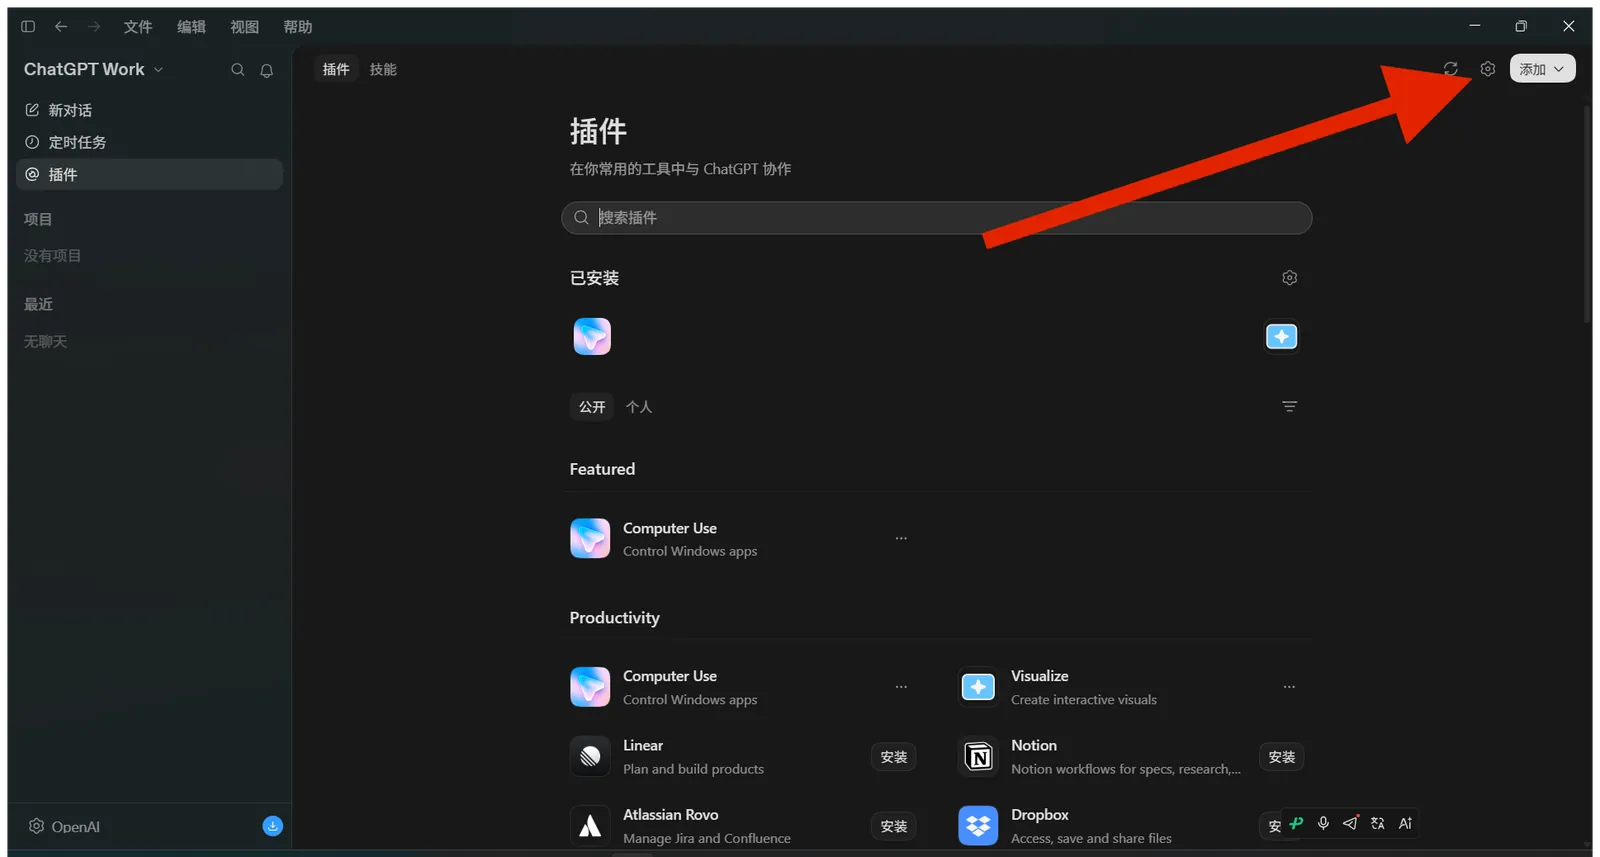
Task: Click the translate icon in floating toolbar
Action: (1378, 823)
